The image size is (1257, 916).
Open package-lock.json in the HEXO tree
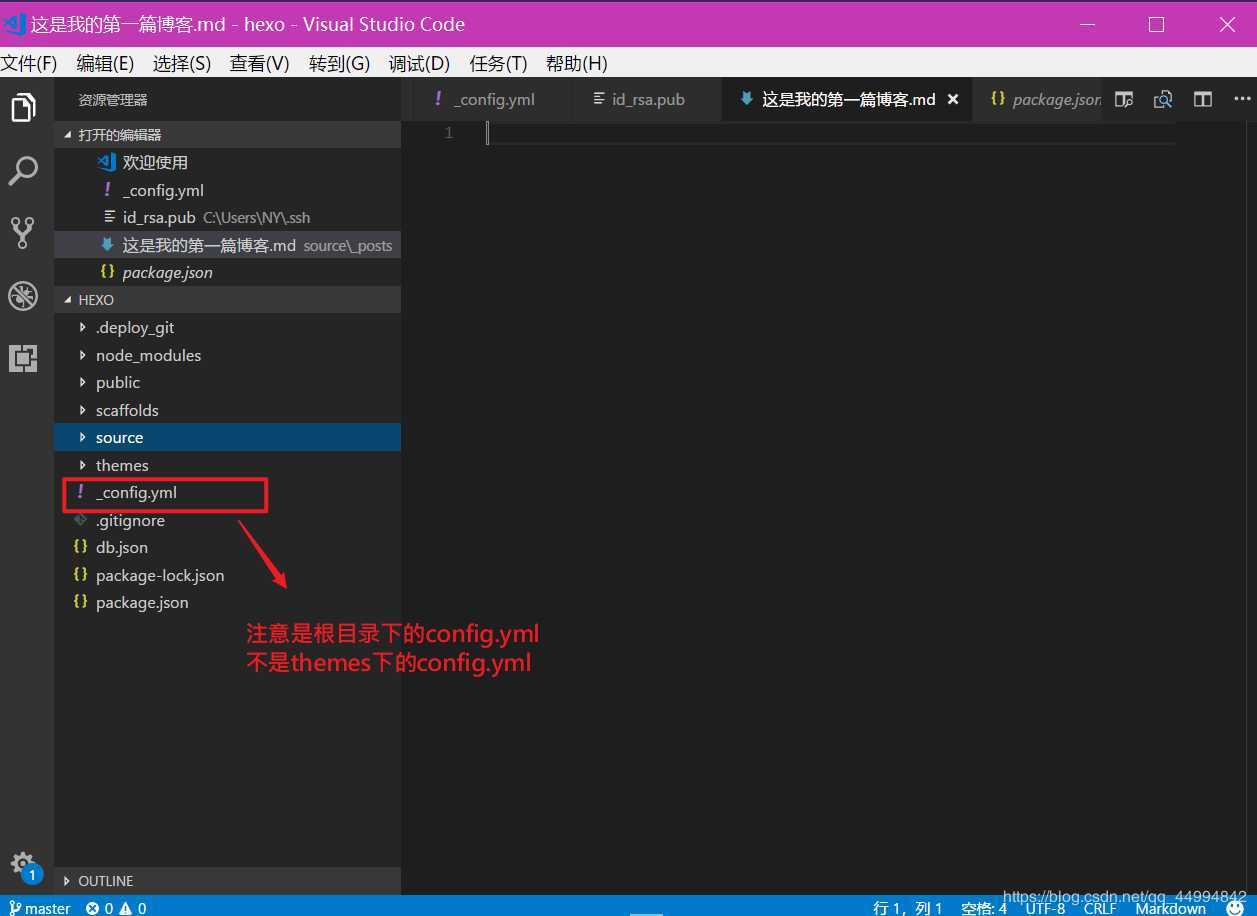pyautogui.click(x=227, y=575)
